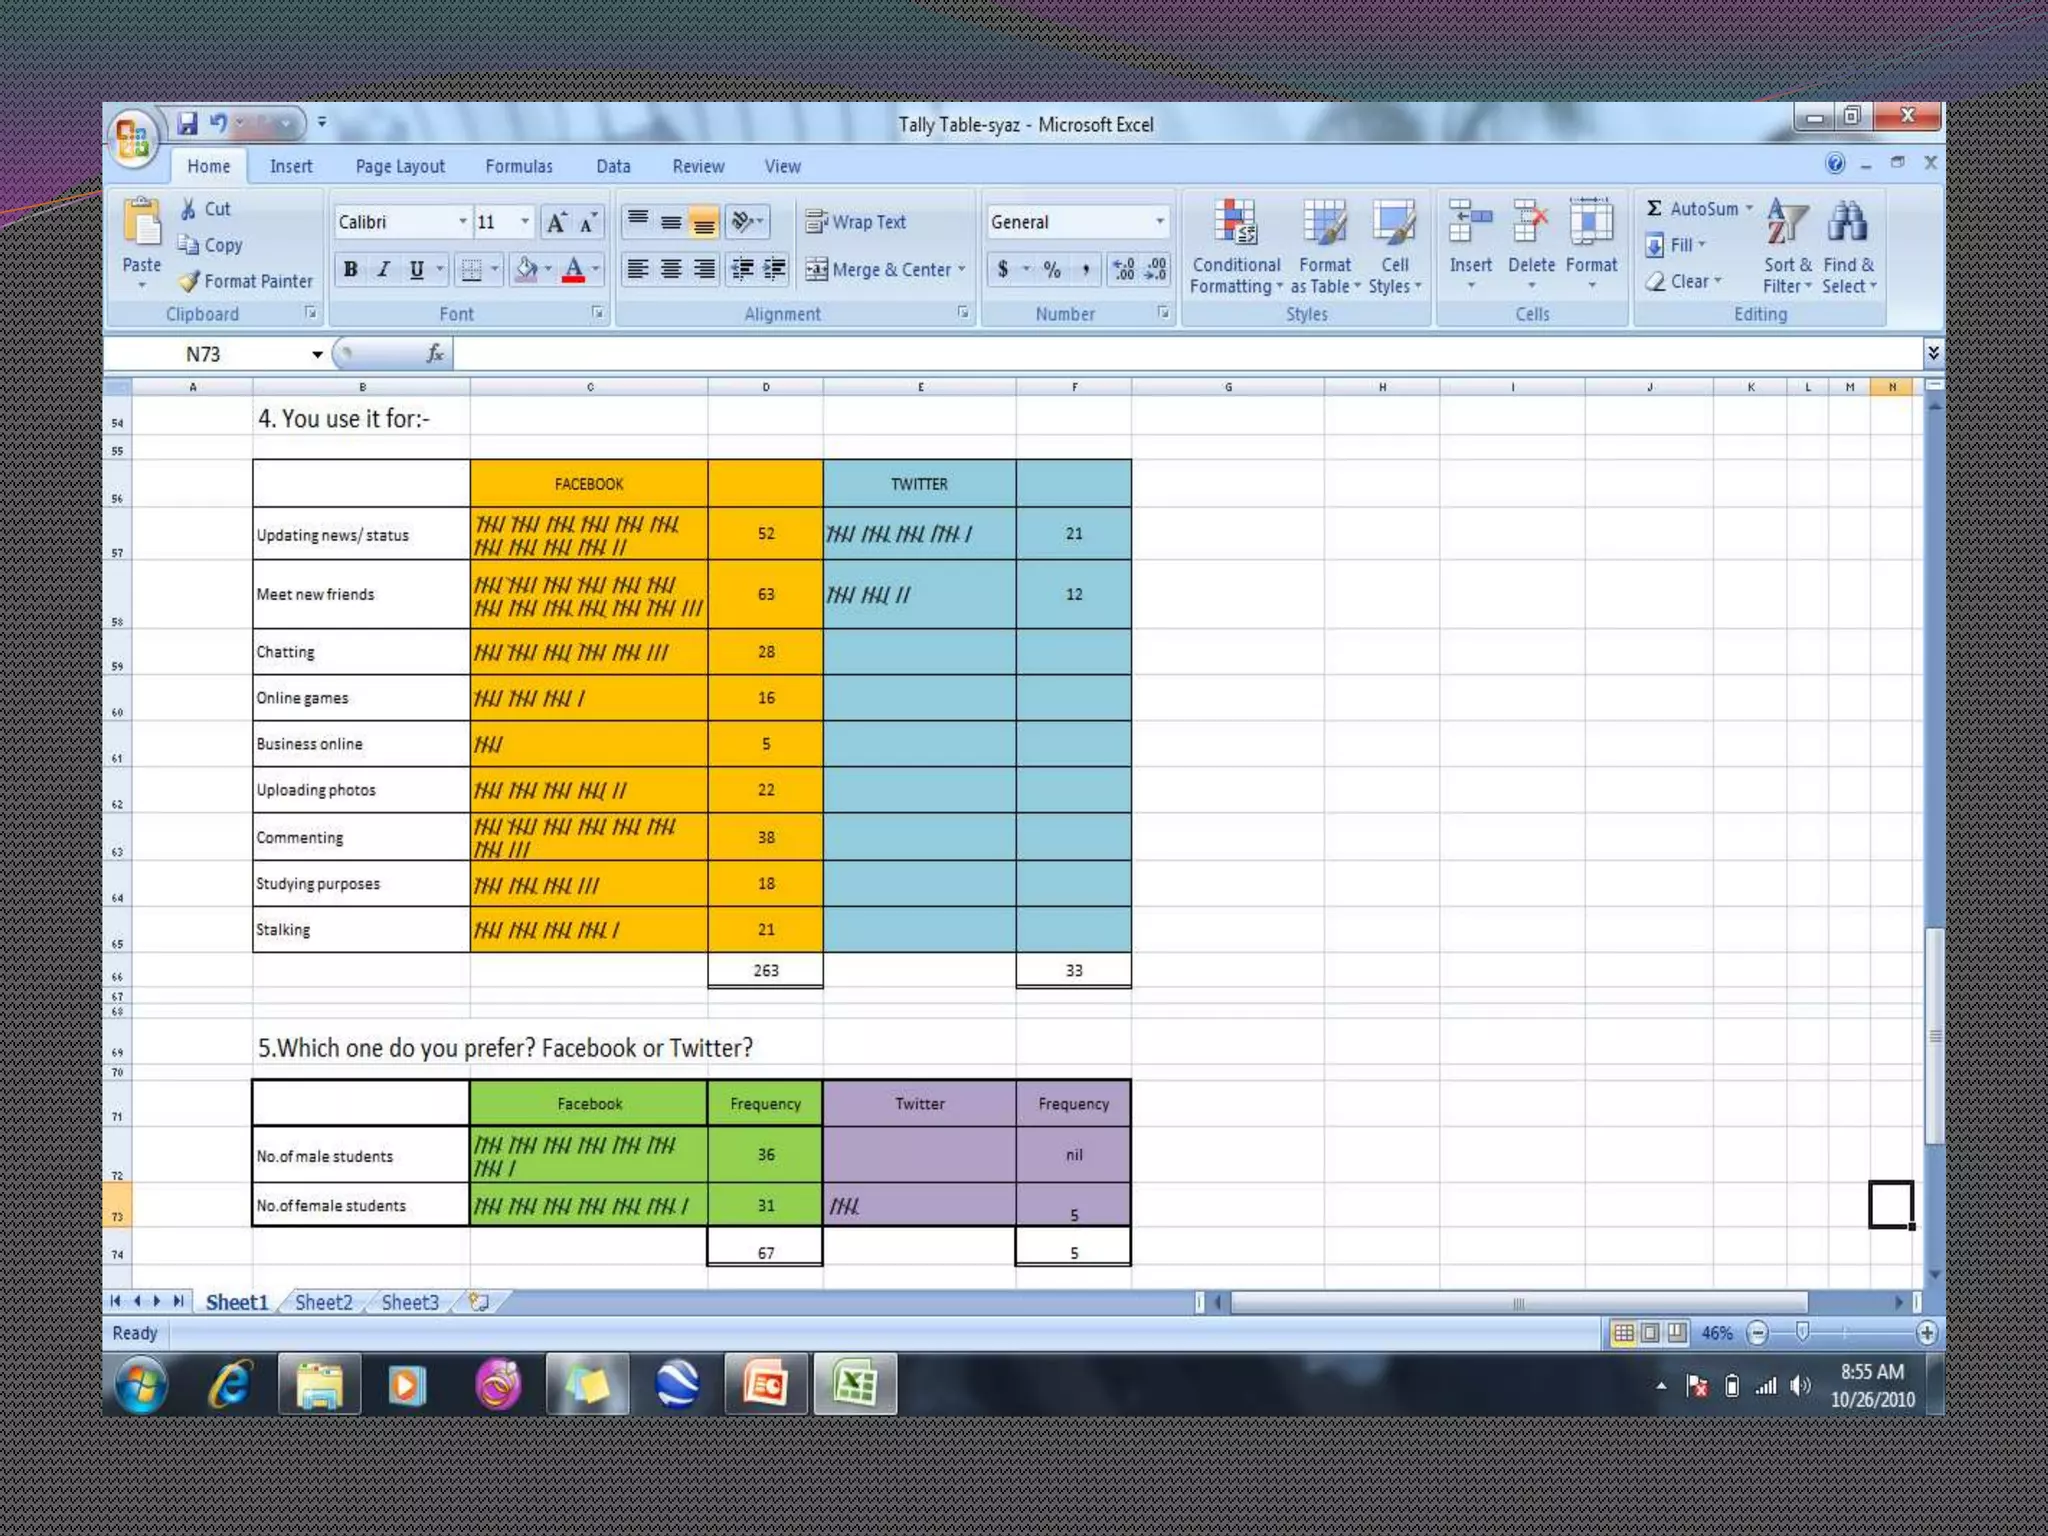The width and height of the screenshot is (2048, 1536).
Task: Expand the Name Box dropdown arrow
Action: click(x=317, y=355)
